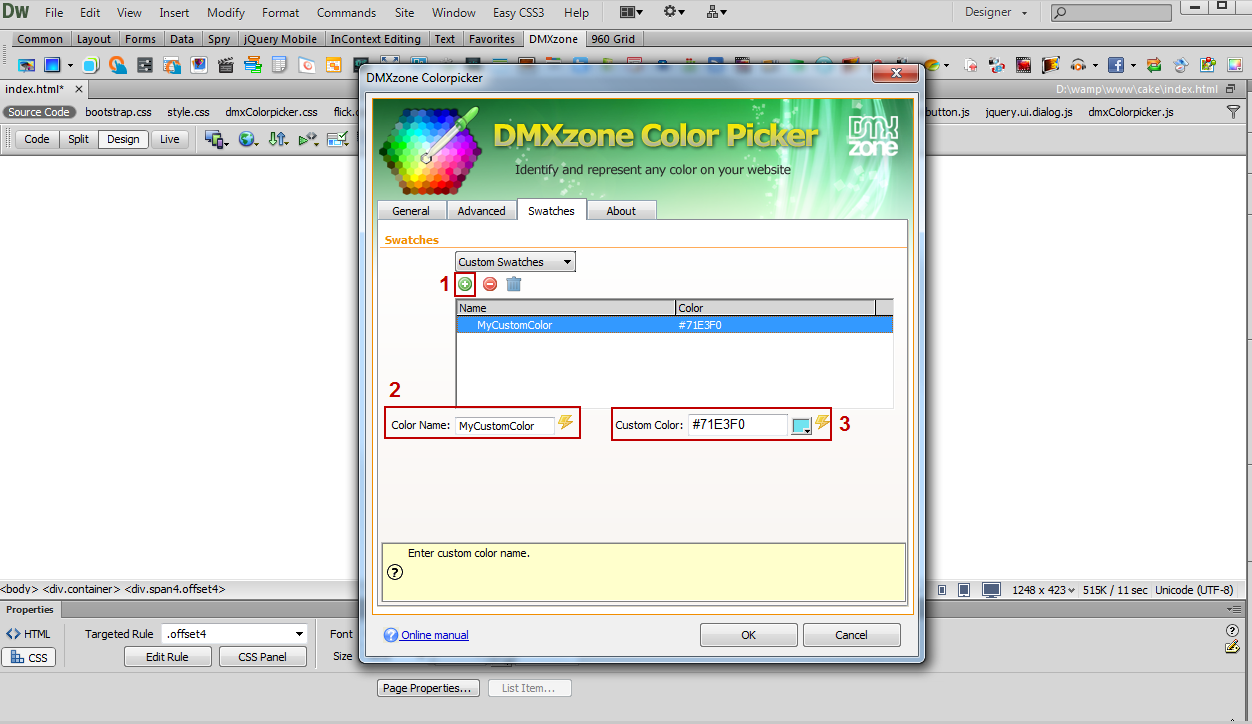Toggle Live view
Image resolution: width=1252 pixels, height=724 pixels.
pyautogui.click(x=170, y=139)
